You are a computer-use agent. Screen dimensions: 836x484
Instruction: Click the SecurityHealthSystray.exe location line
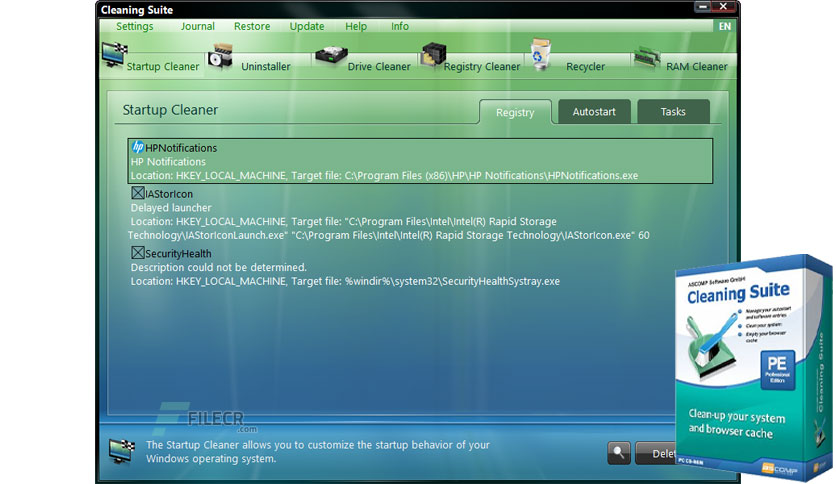(x=345, y=281)
